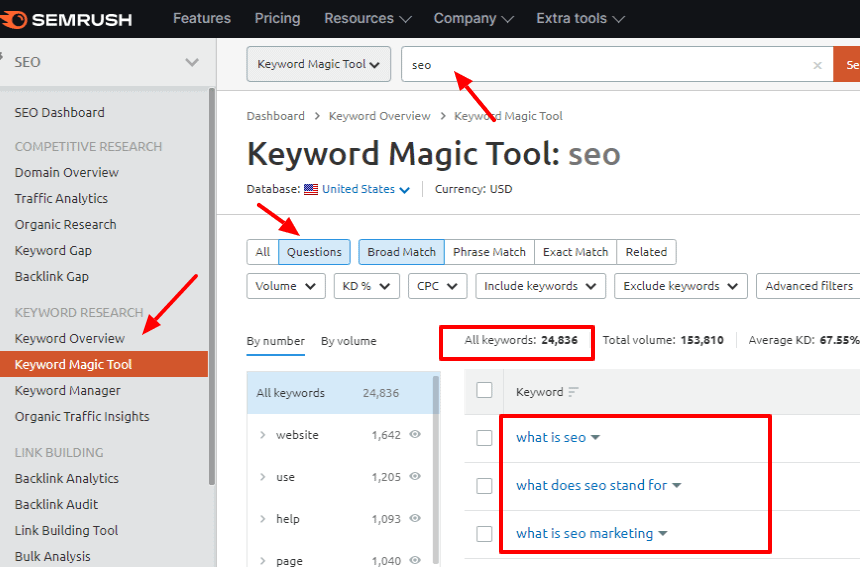Check the box for 'what is seo marketing'
The image size is (860, 567).
click(484, 534)
